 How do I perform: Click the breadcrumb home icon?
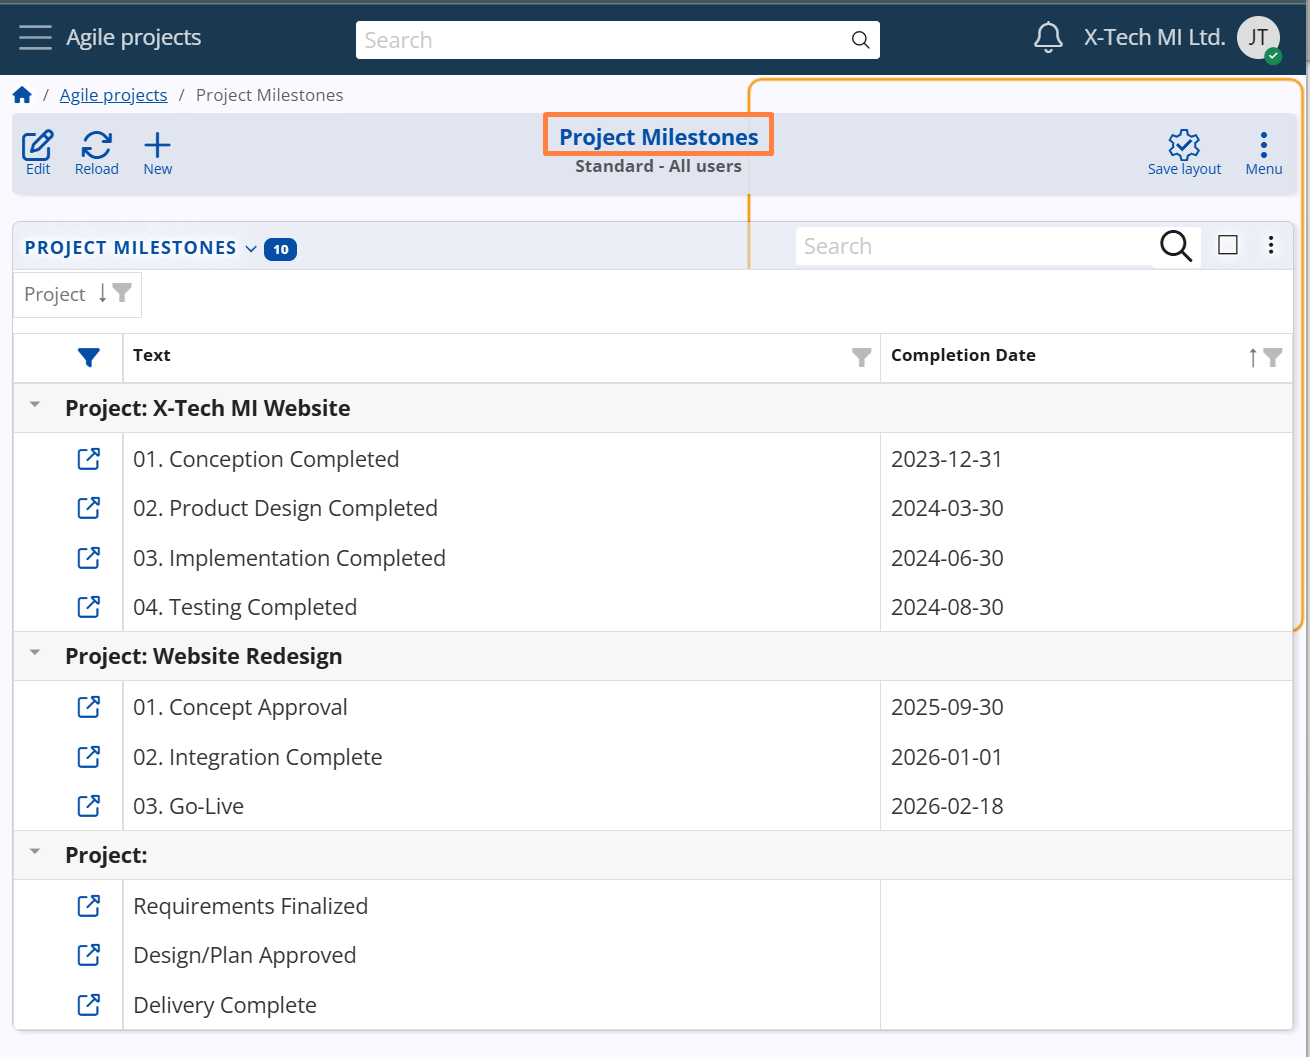(22, 94)
